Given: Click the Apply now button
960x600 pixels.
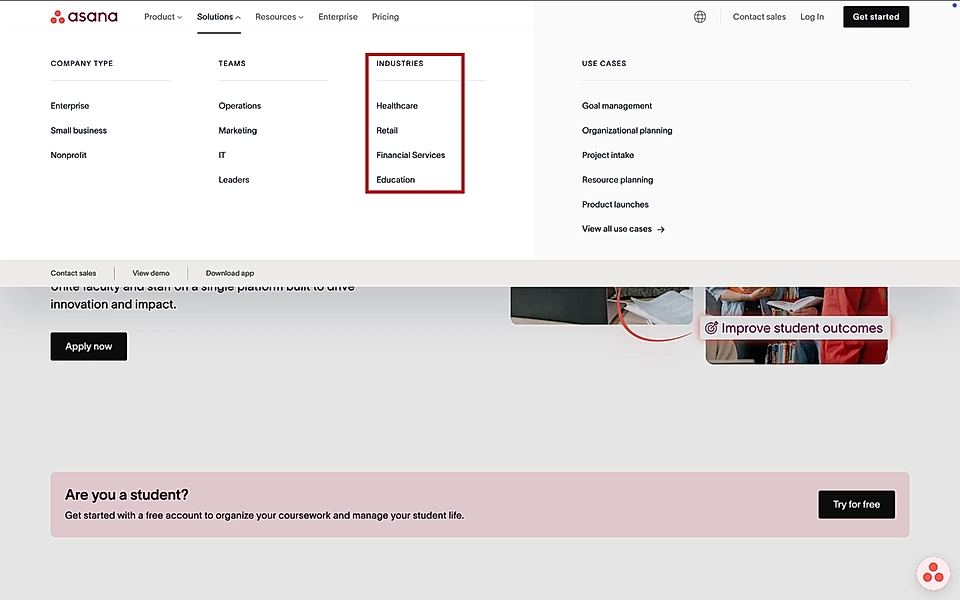Looking at the screenshot, I should pyautogui.click(x=88, y=345).
